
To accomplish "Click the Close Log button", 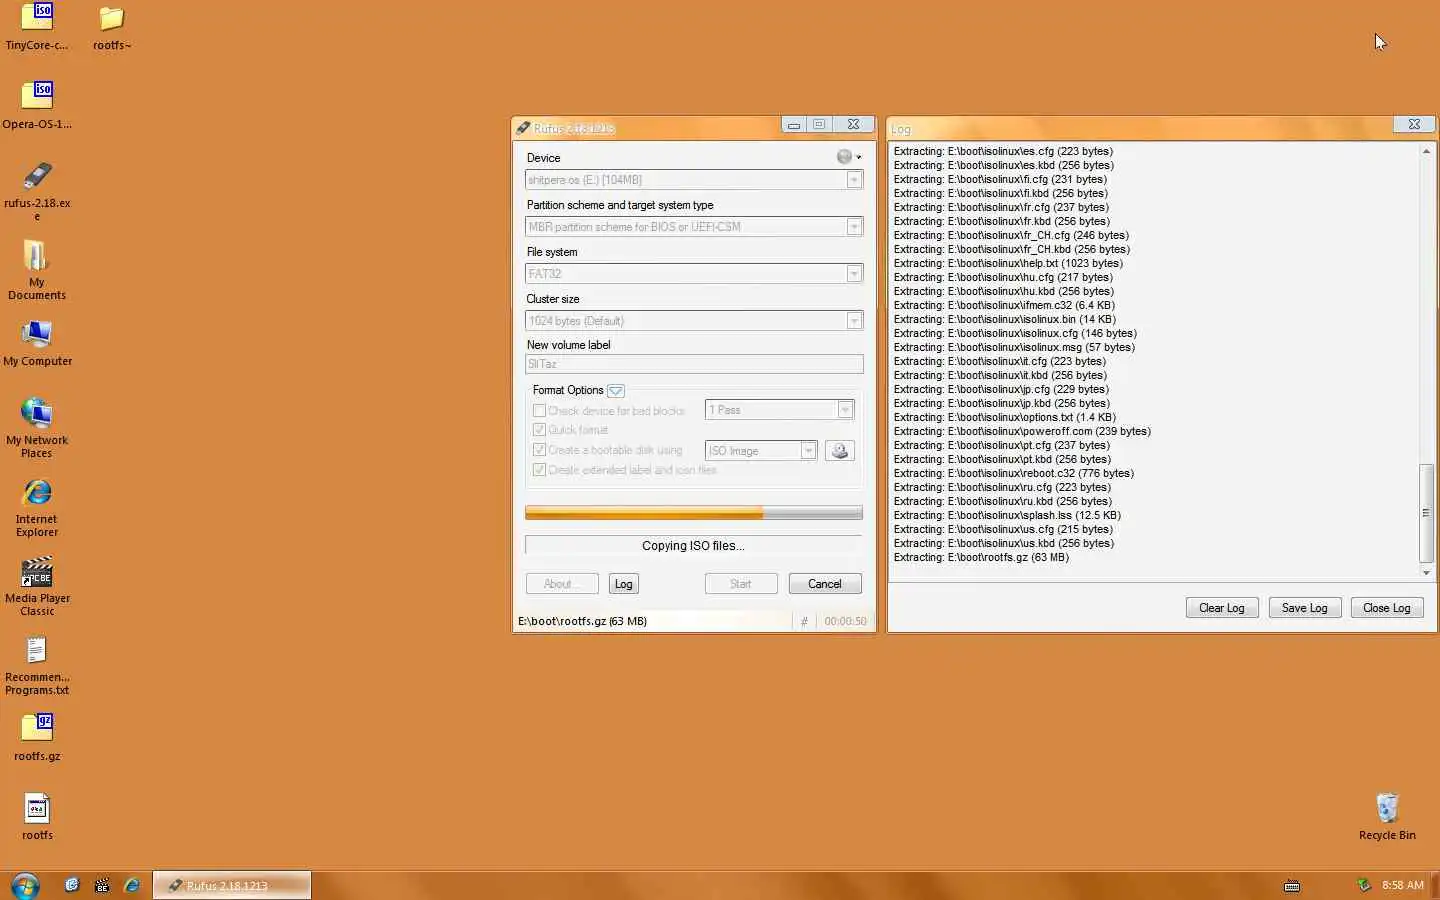I will point(1387,608).
